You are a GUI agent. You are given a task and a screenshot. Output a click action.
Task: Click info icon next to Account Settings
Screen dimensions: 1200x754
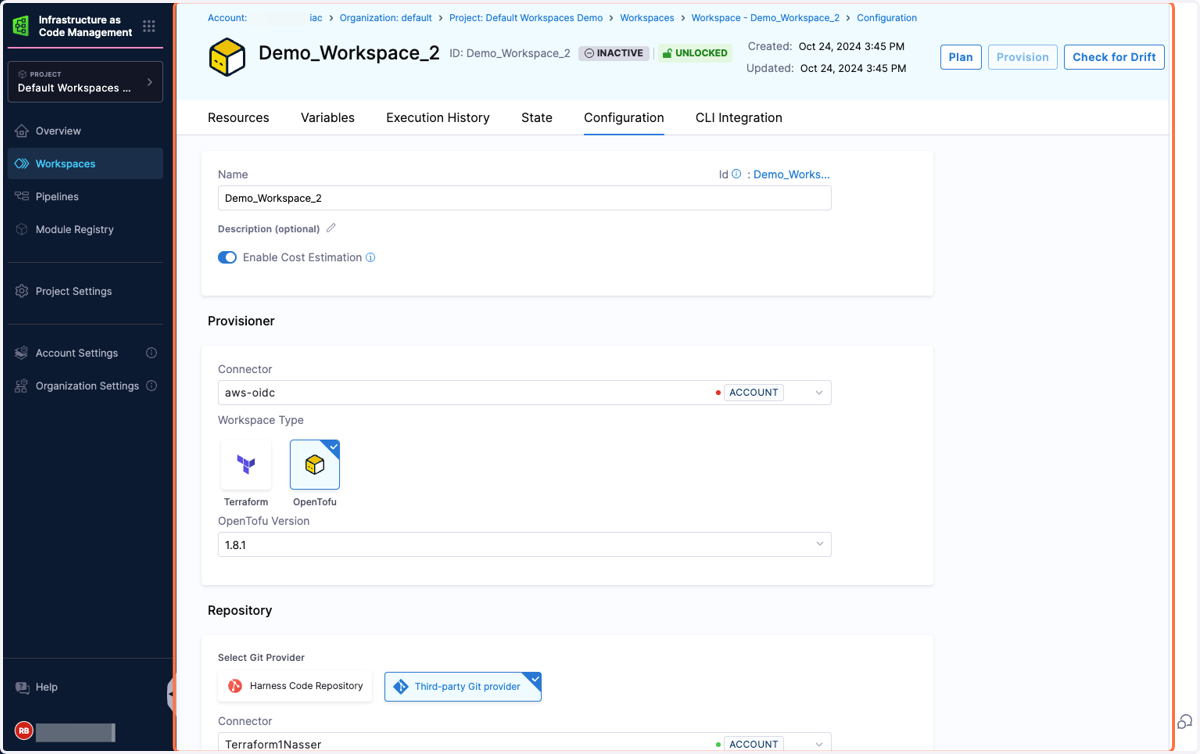pos(152,353)
